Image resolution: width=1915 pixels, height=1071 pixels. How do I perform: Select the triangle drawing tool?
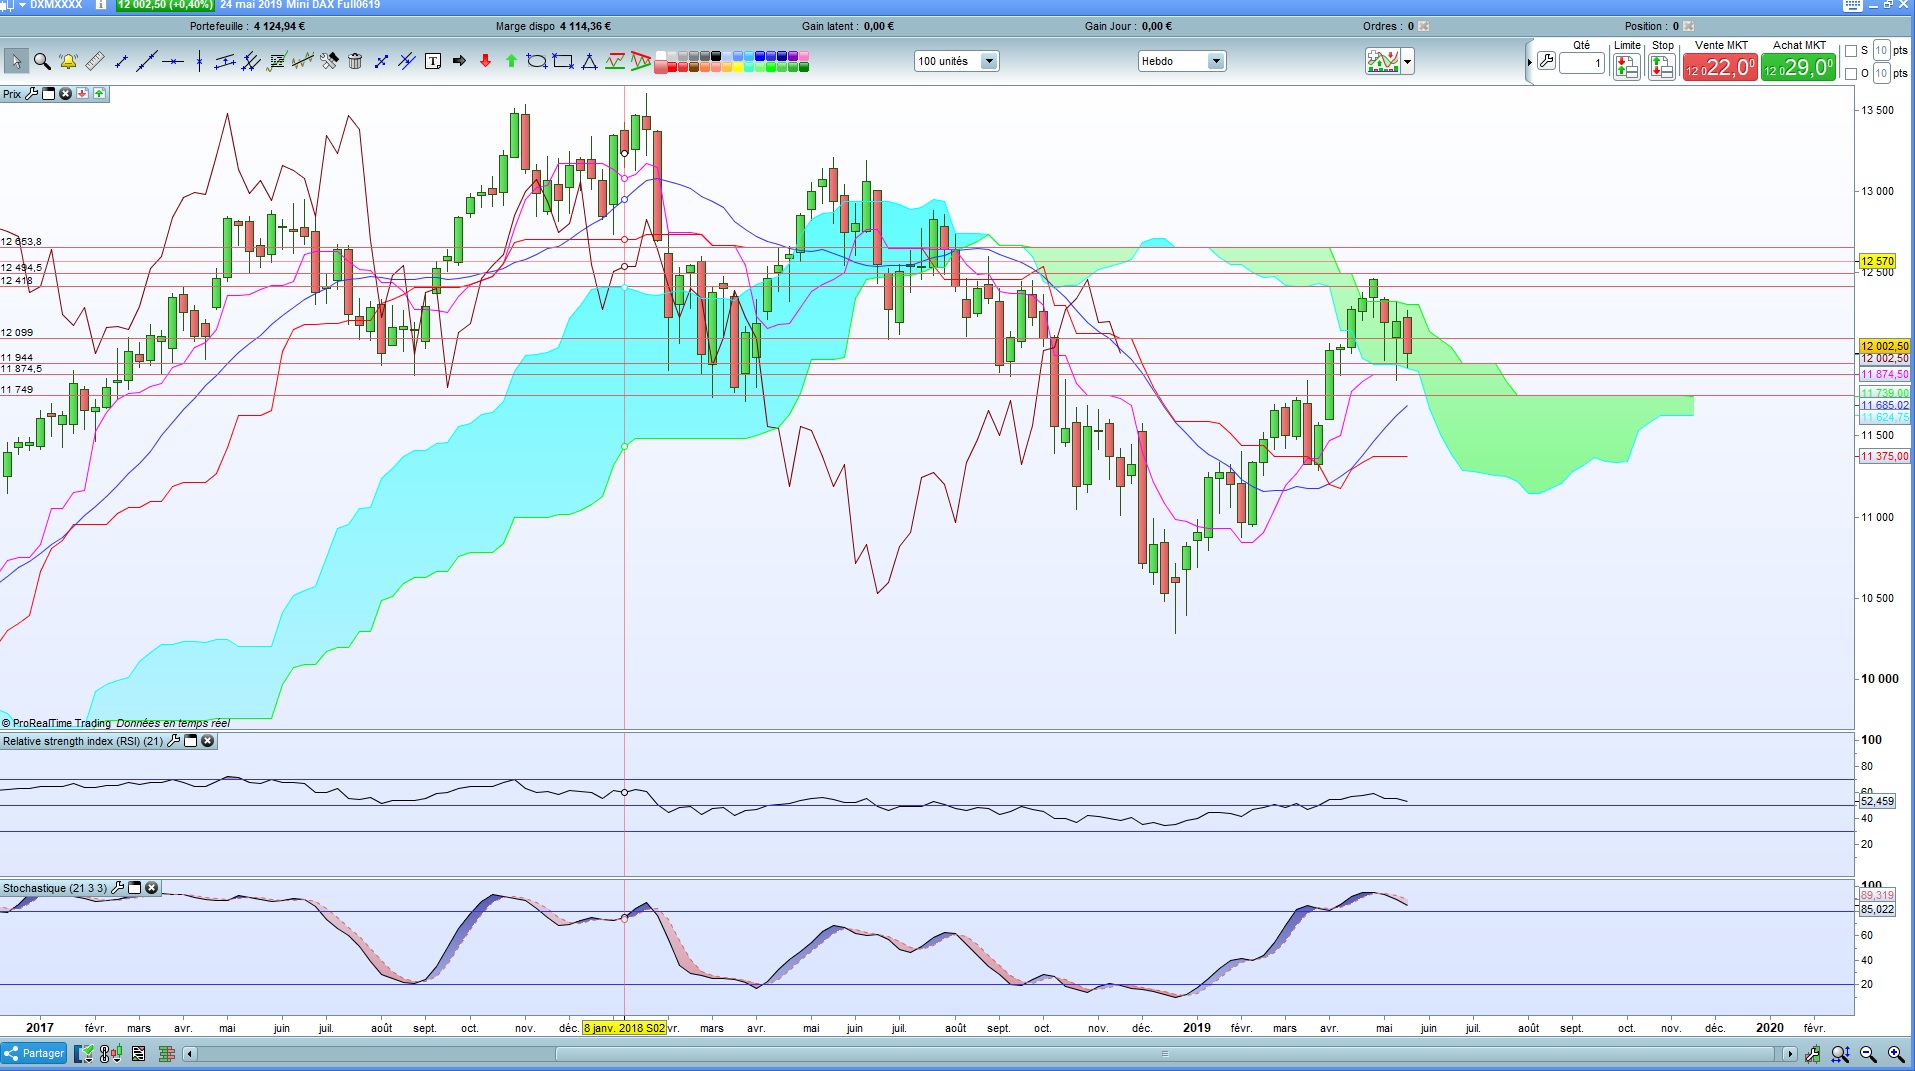click(x=589, y=61)
